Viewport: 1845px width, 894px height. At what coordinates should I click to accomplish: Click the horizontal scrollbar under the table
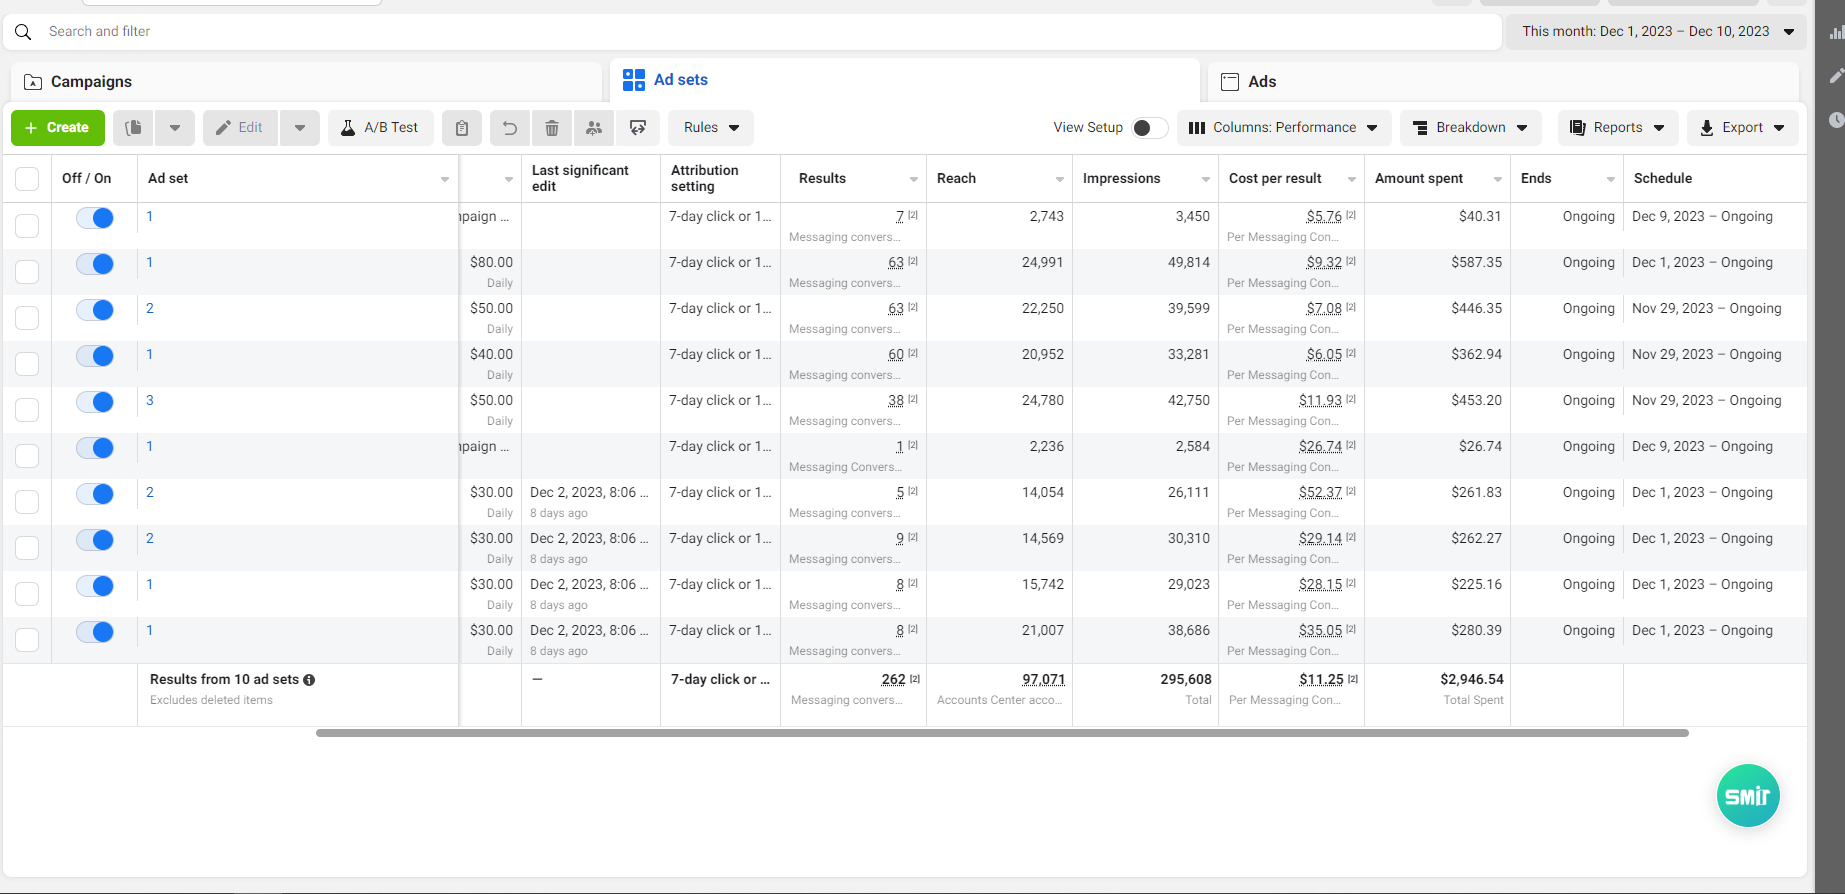coord(1002,733)
